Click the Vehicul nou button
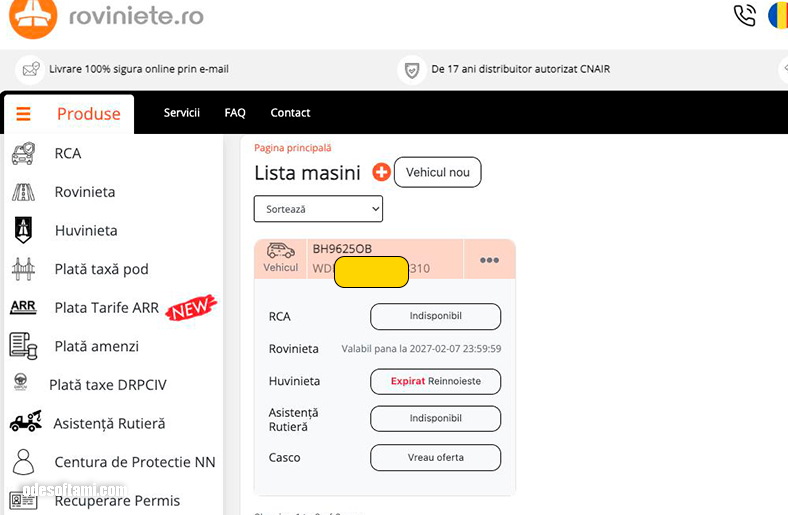This screenshot has width=788, height=515. coord(437,172)
